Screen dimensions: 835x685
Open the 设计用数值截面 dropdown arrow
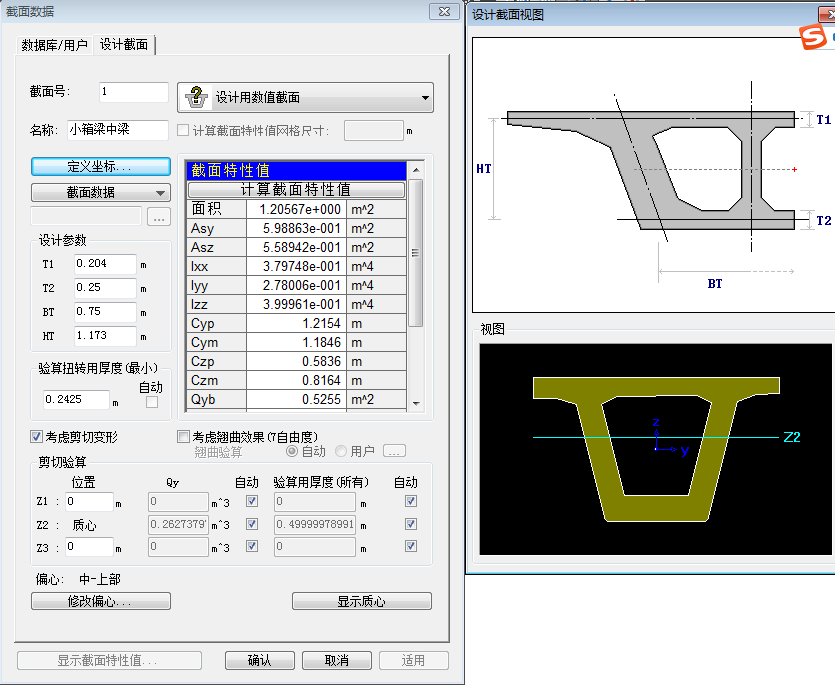pos(425,98)
